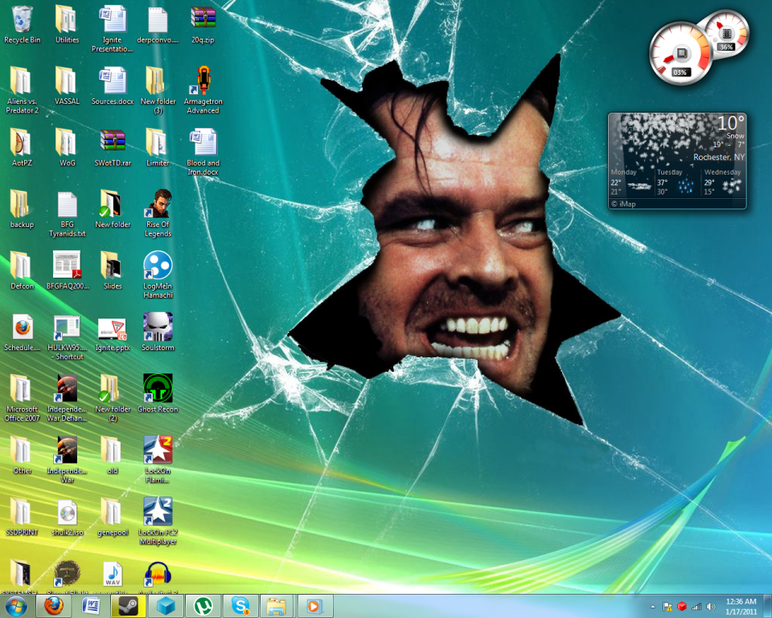The width and height of the screenshot is (772, 618).
Task: Open uTorrent from the taskbar
Action: pyautogui.click(x=202, y=606)
